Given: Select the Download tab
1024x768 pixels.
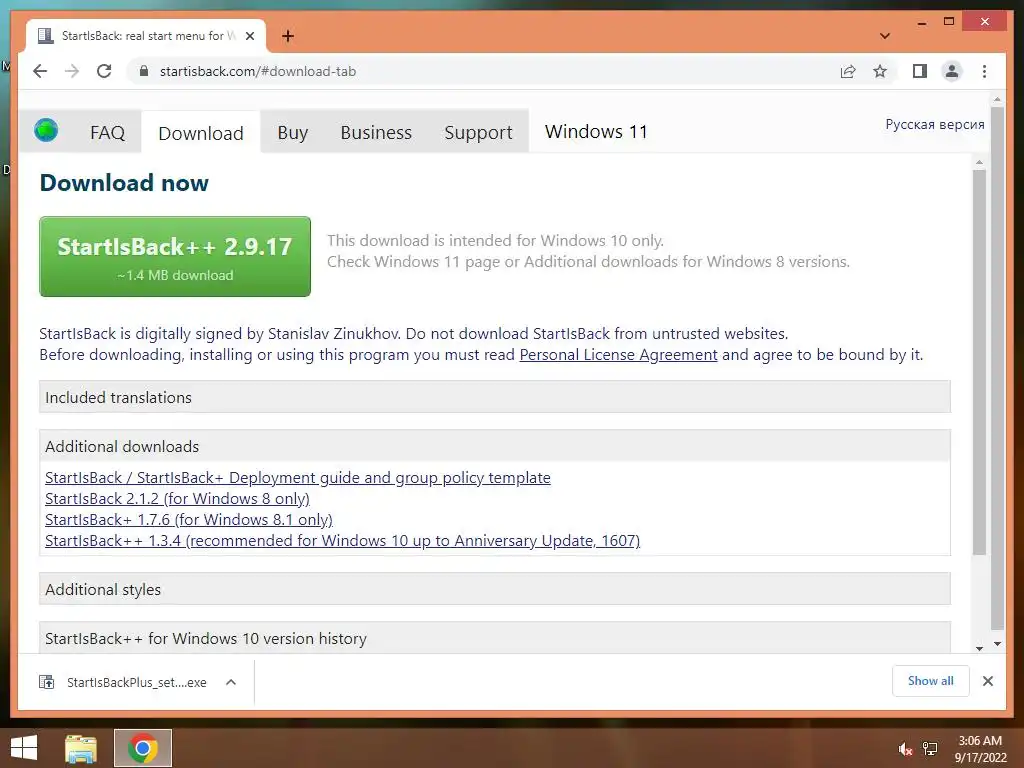Looking at the screenshot, I should 200,133.
